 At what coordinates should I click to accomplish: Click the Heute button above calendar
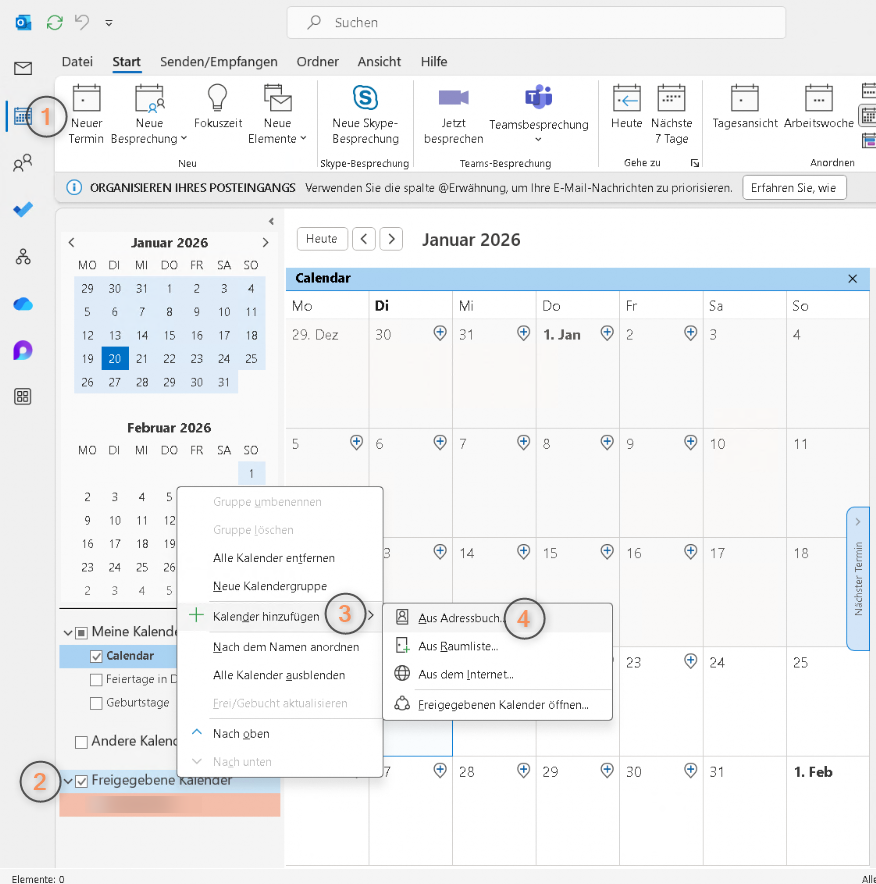pos(322,239)
